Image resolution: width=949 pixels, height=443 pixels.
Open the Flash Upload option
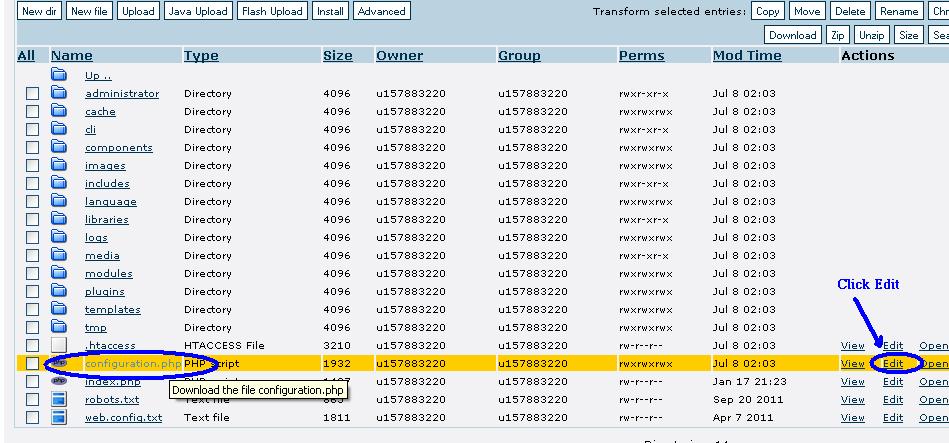pyautogui.click(x=272, y=11)
